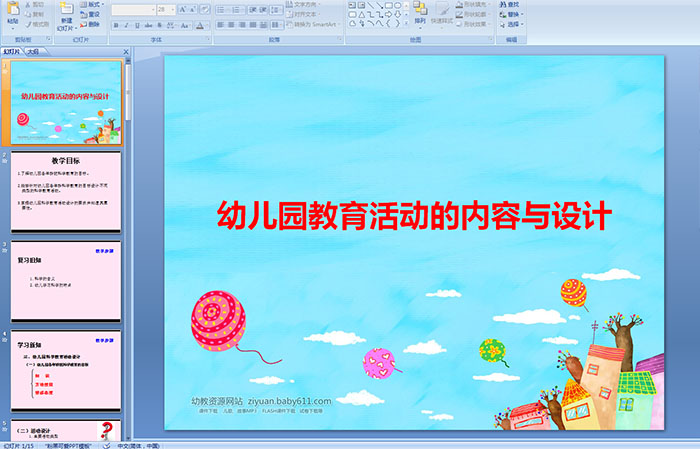The image size is (700, 449).
Task: Click the thumbnail pane vertical scrollbar
Action: [128, 250]
